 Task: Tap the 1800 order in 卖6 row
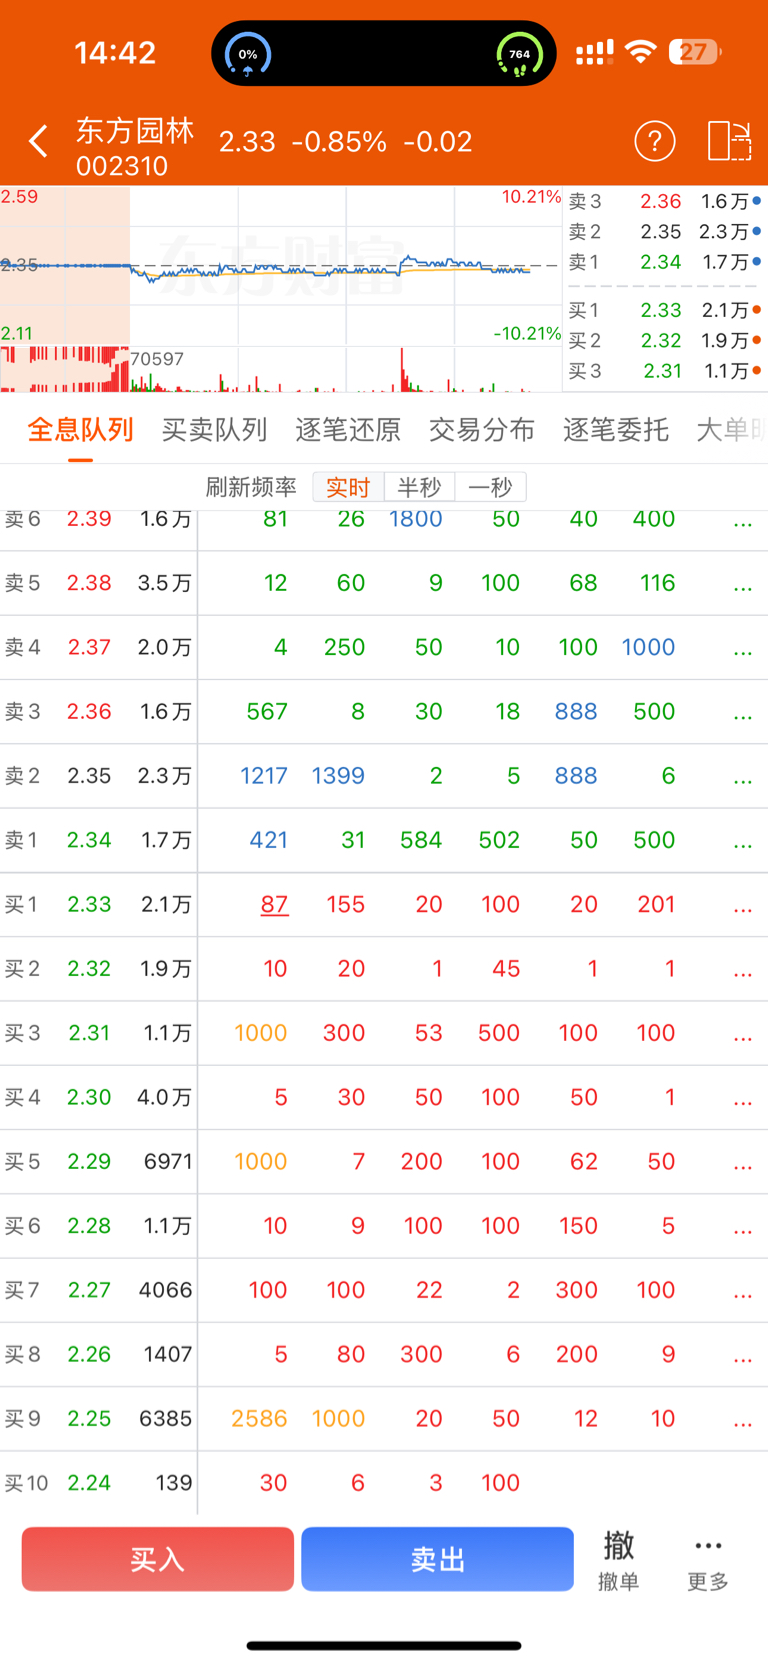tap(416, 519)
